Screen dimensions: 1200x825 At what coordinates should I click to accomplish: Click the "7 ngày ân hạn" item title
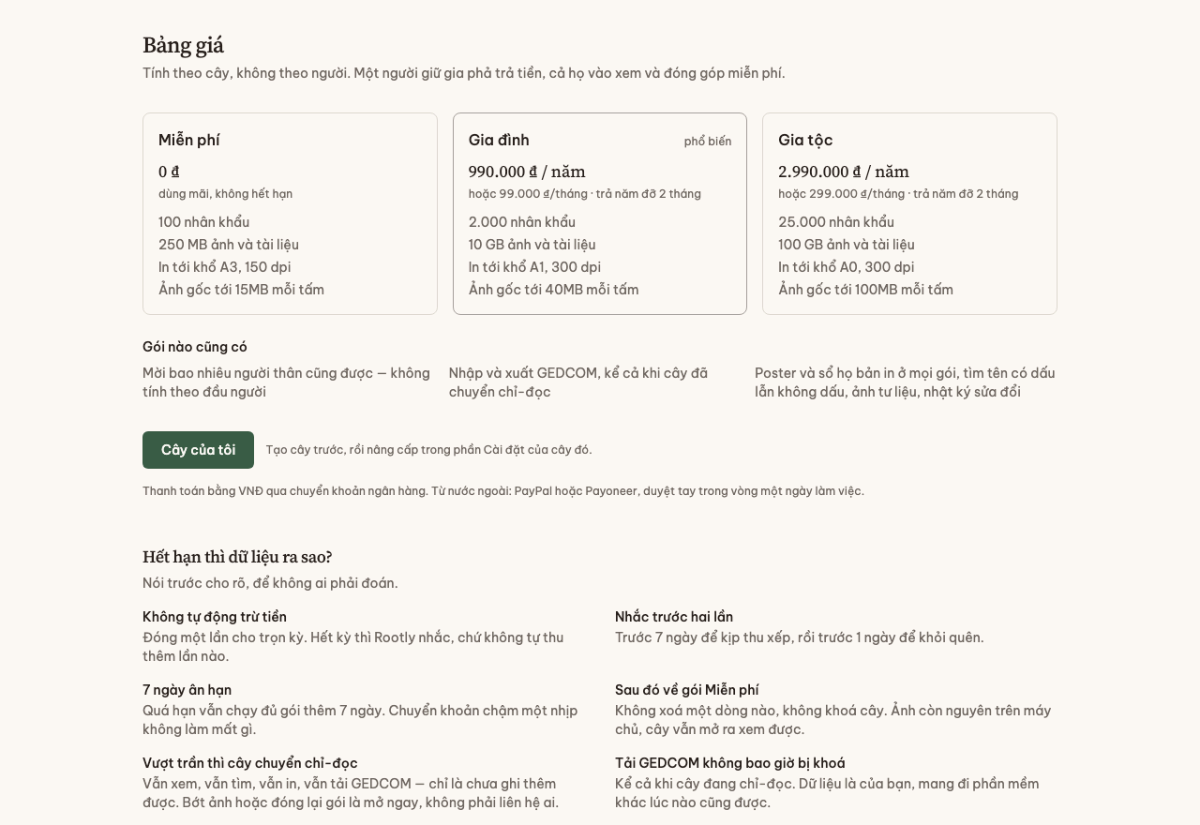coord(187,690)
